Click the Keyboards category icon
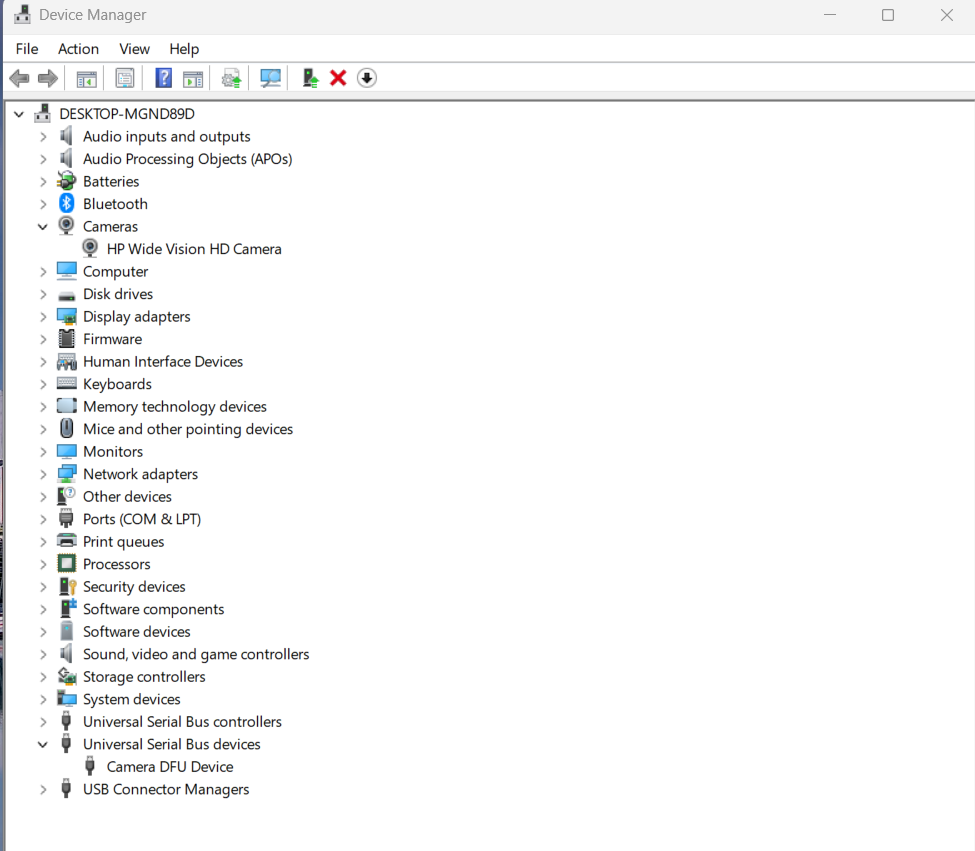Image resolution: width=975 pixels, height=851 pixels. click(67, 384)
